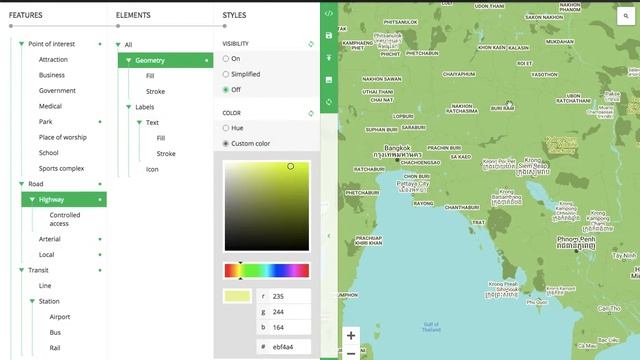Open the code view icon
Viewport: 640px width, 360px height.
pyautogui.click(x=329, y=13)
